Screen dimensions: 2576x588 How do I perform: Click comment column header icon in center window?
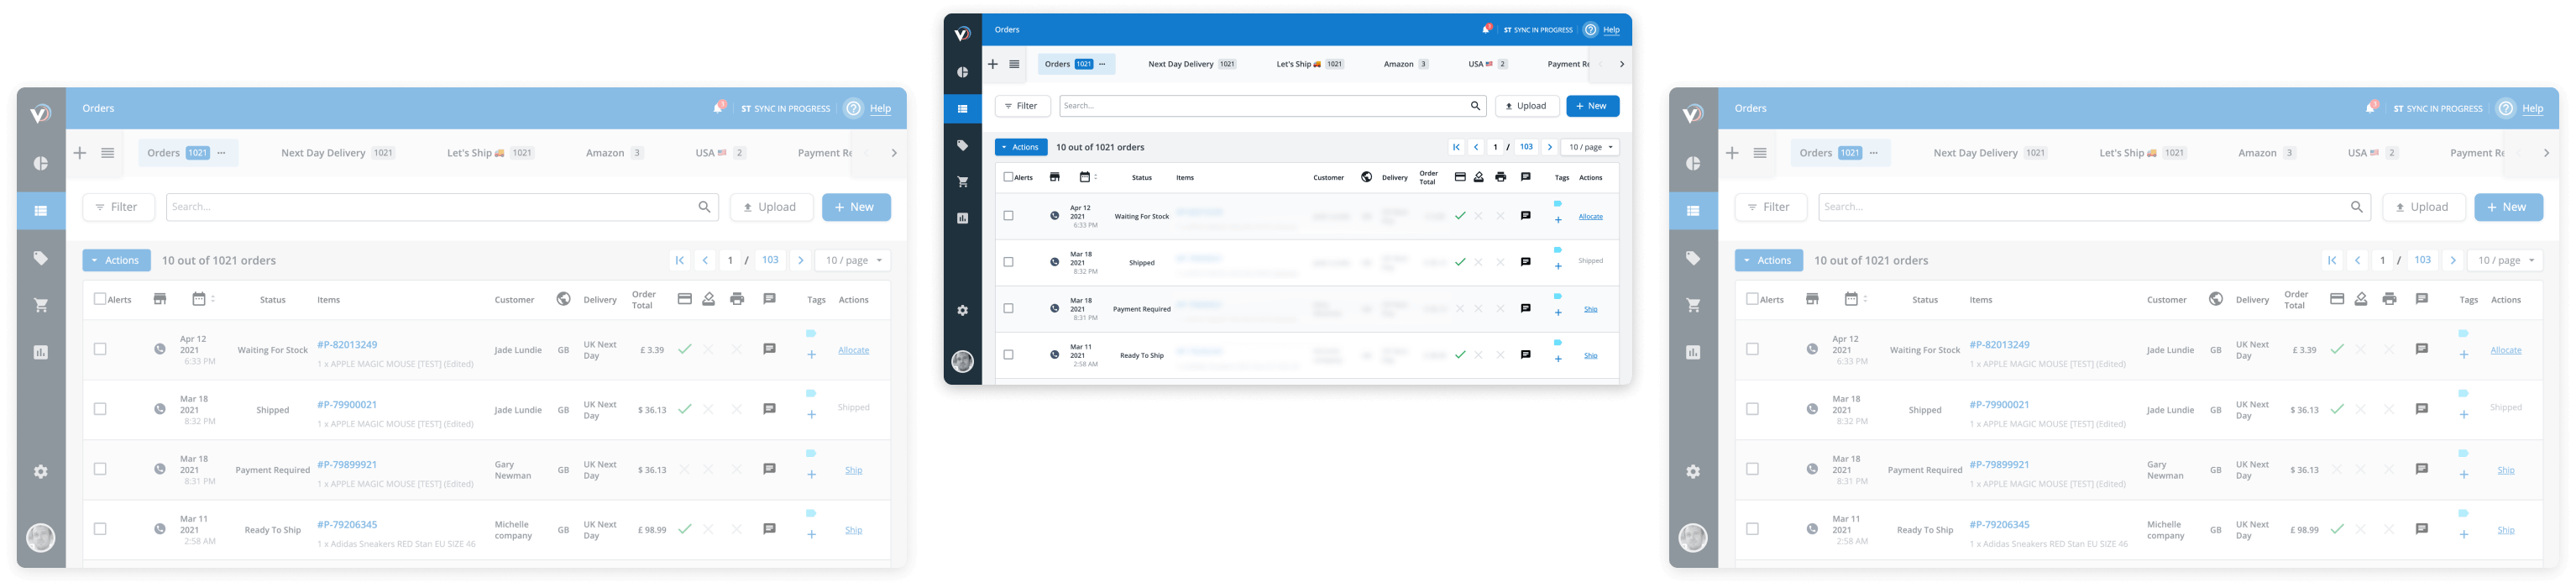pos(1525,177)
